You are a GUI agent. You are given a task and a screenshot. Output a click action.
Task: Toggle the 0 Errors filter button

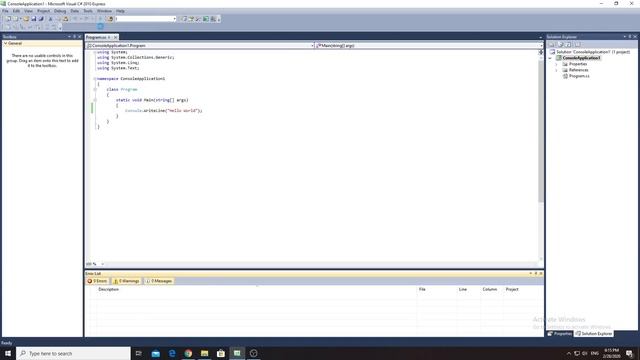(98, 281)
